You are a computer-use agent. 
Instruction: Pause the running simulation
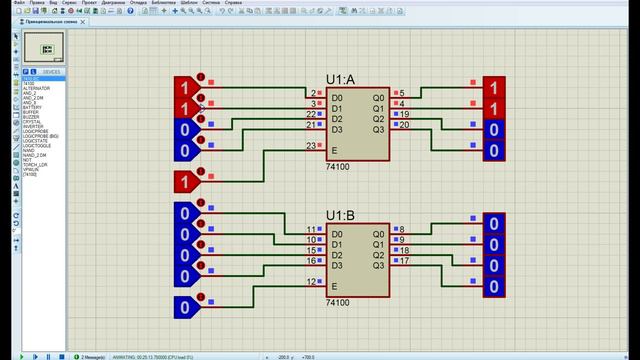point(48,357)
